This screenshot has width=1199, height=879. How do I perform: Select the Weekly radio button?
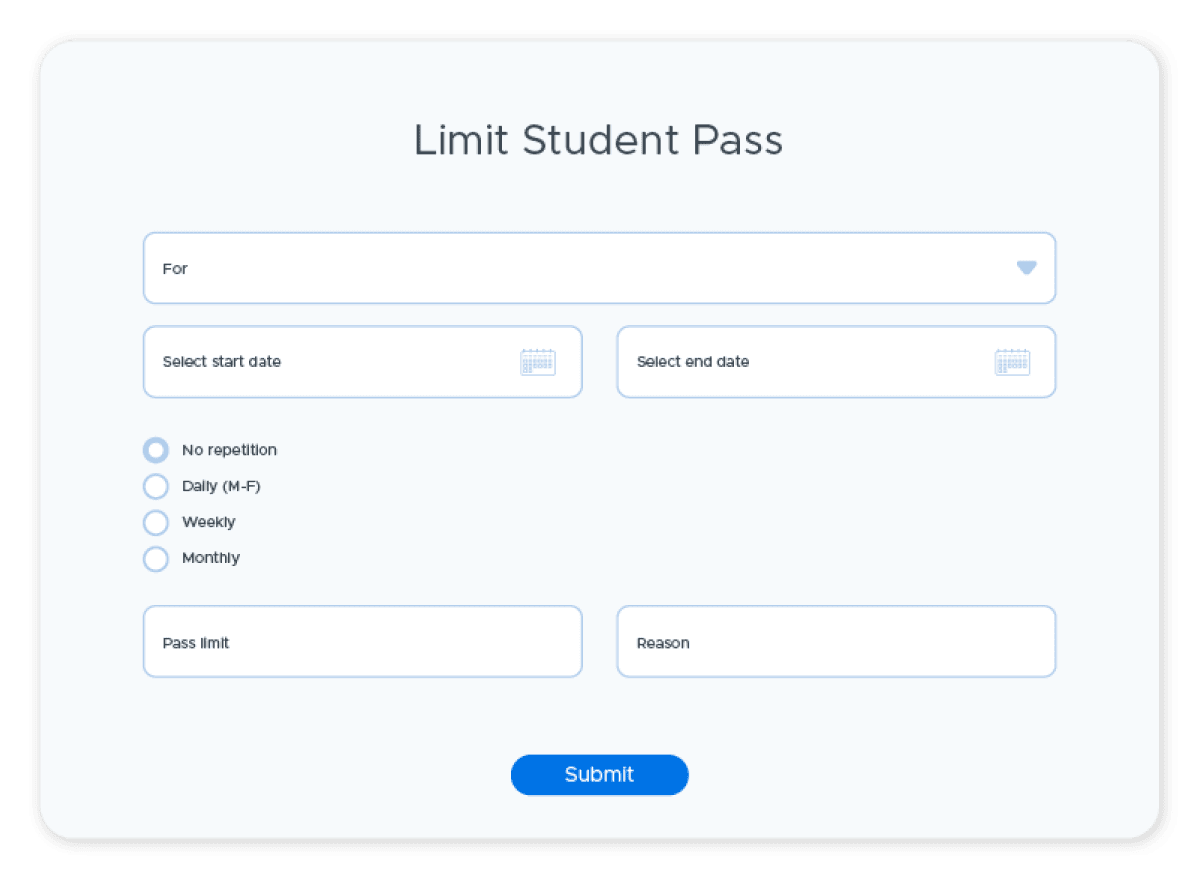tap(156, 522)
